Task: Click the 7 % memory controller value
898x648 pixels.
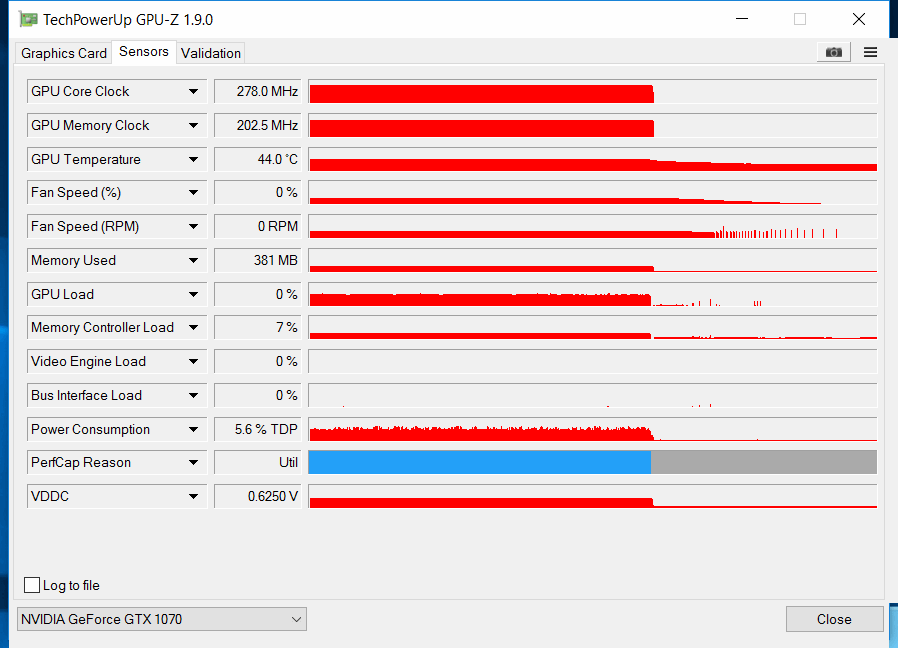Action: click(258, 327)
